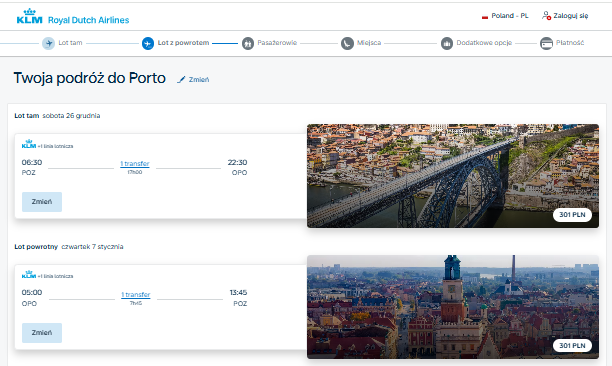Click 301 PLN badge on Porto photo
This screenshot has width=612, height=366.
(572, 215)
